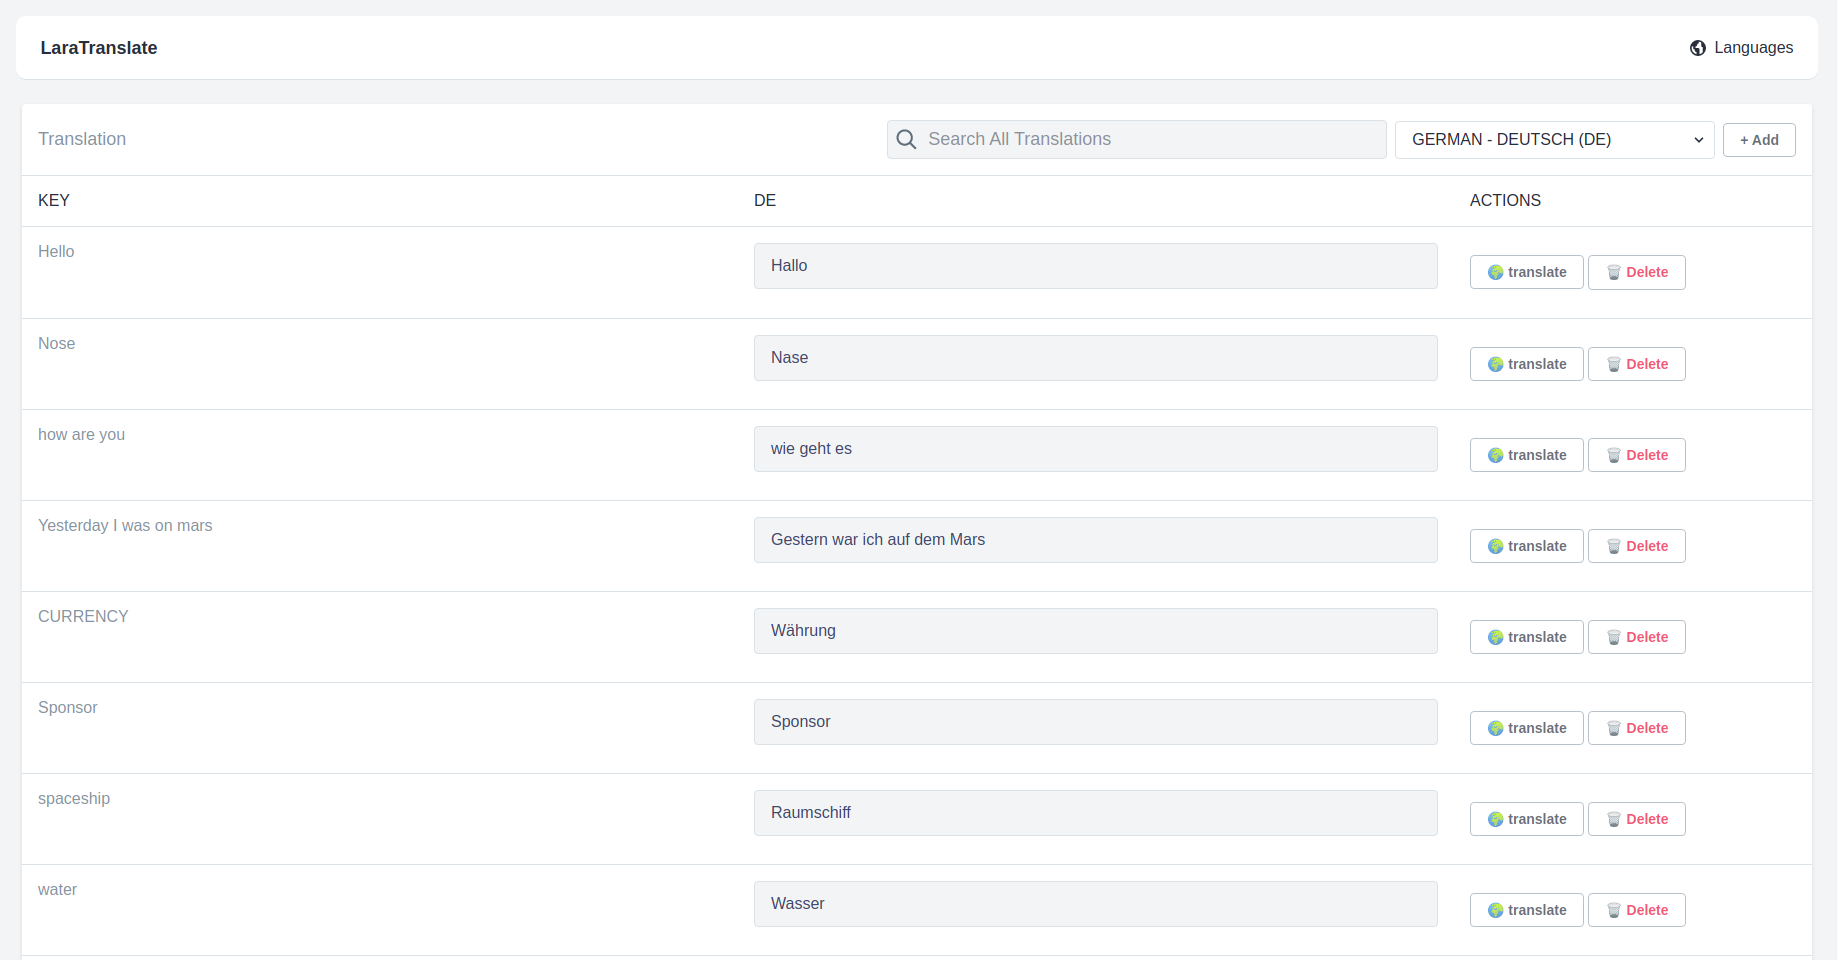Select the 'Hello' key text
1837x960 pixels.
coord(56,252)
